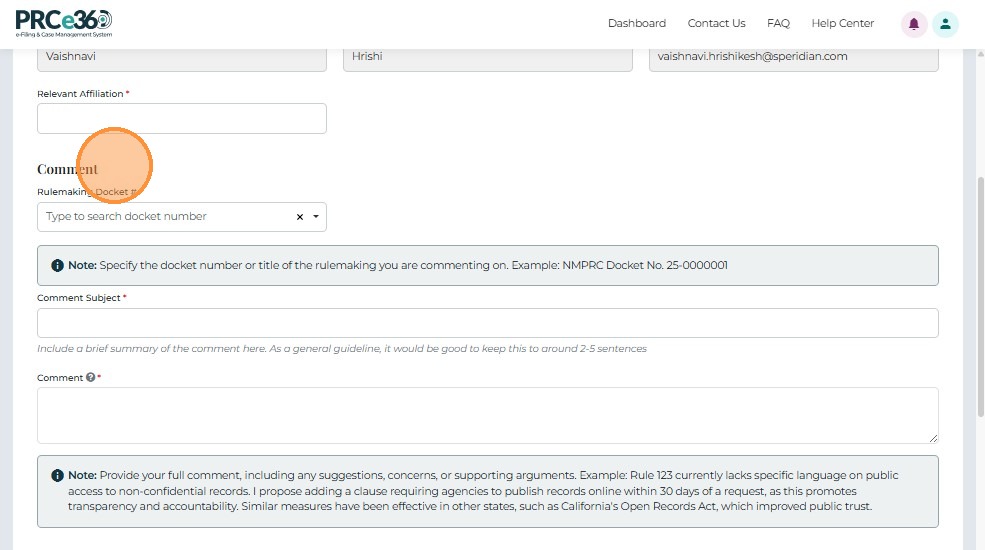This screenshot has width=985, height=550.
Task: Click the info icon in the docket note
Action: (x=57, y=266)
